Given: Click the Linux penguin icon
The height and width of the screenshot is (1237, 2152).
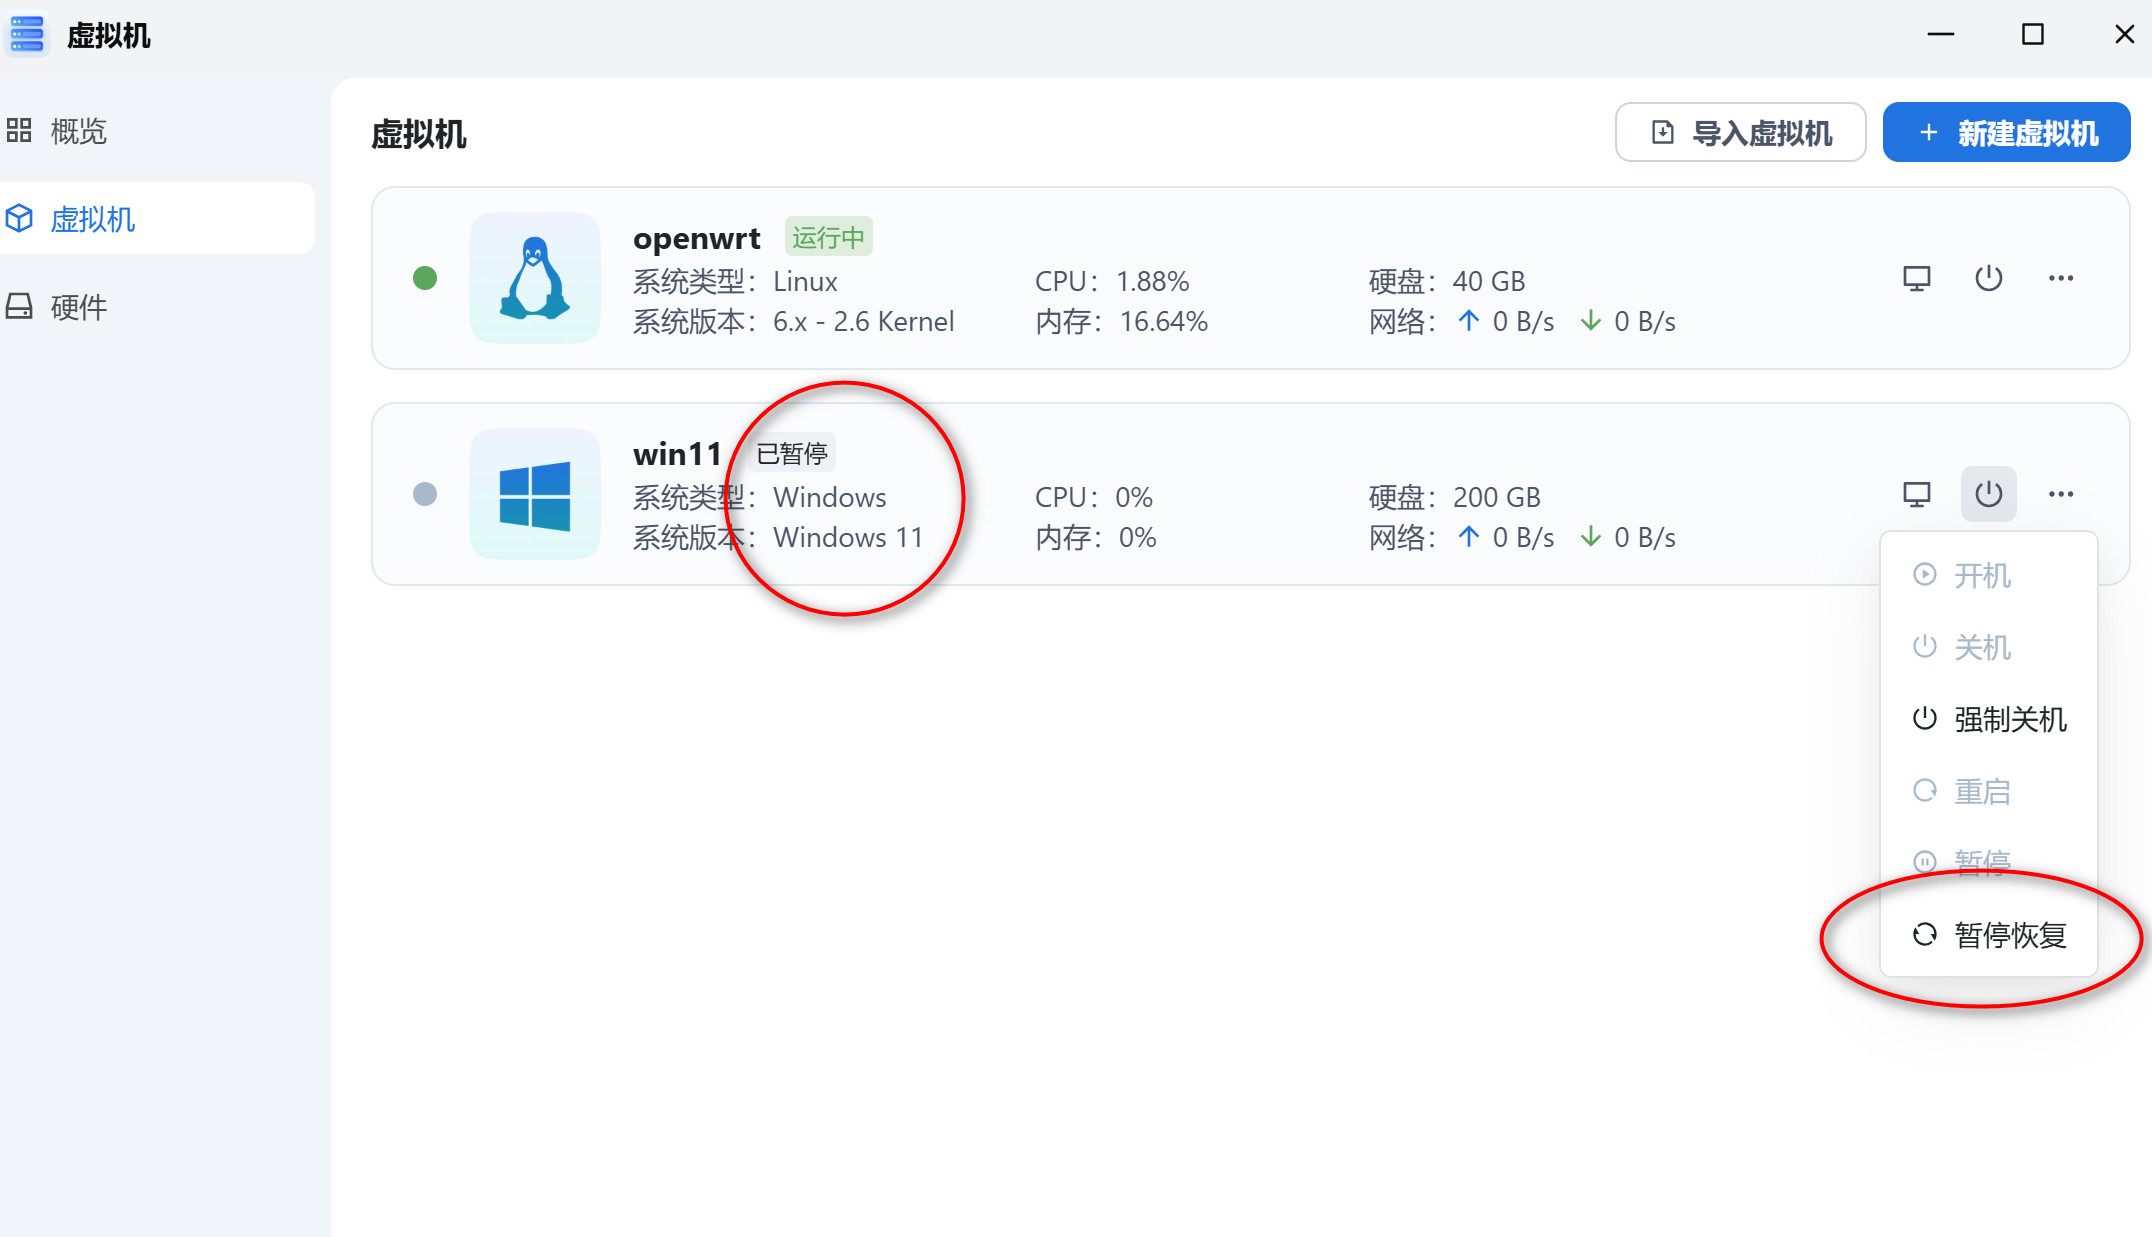Looking at the screenshot, I should (535, 278).
